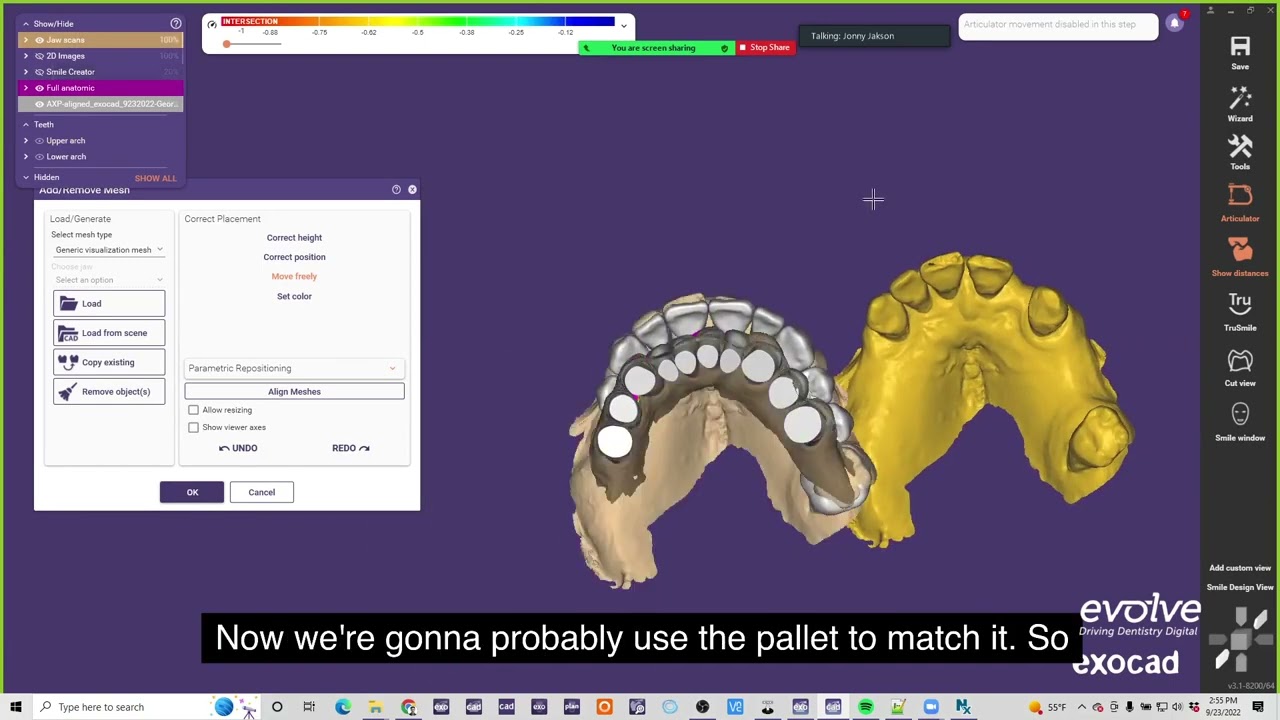Expand the 2D Images group
1280x720 pixels.
26,56
